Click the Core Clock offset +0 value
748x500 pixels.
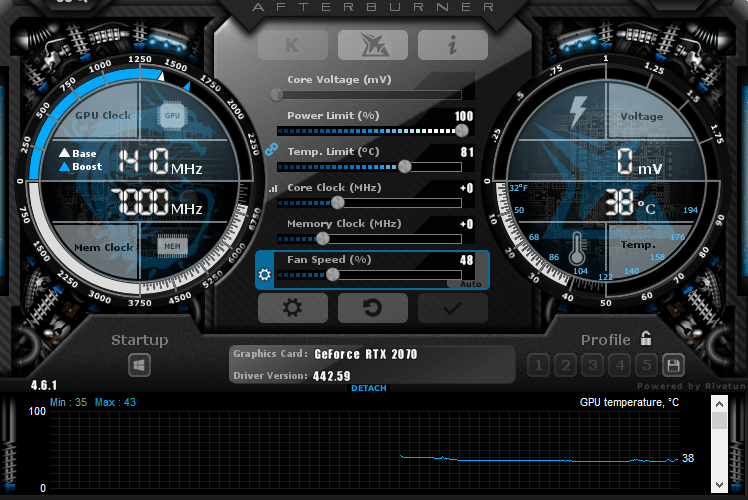point(467,188)
